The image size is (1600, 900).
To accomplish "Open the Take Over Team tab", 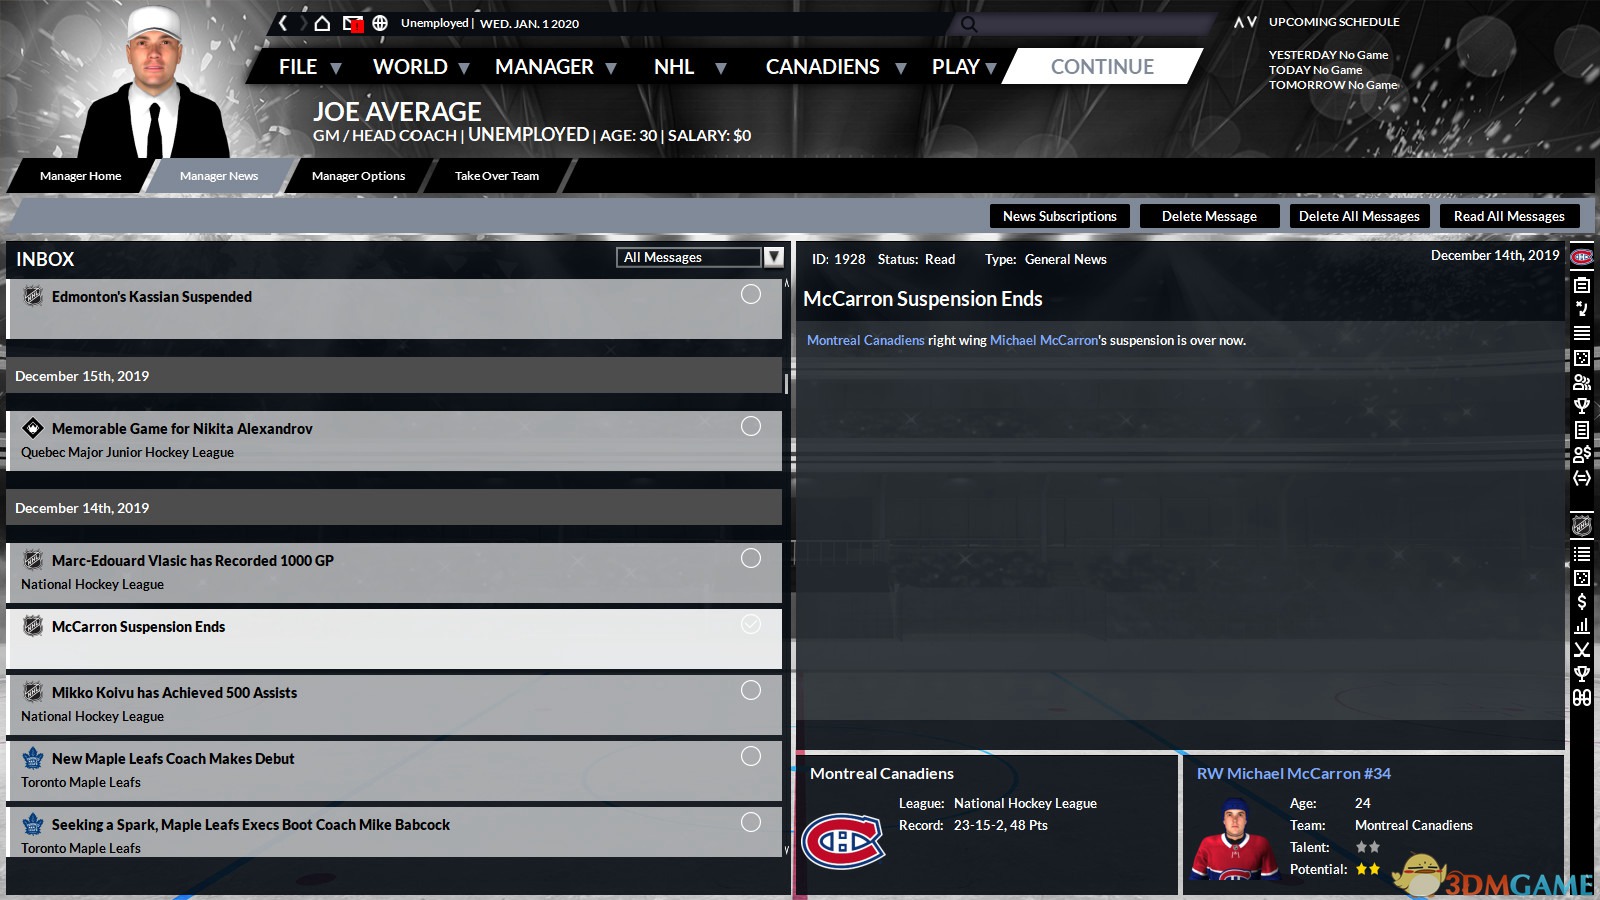I will click(497, 176).
